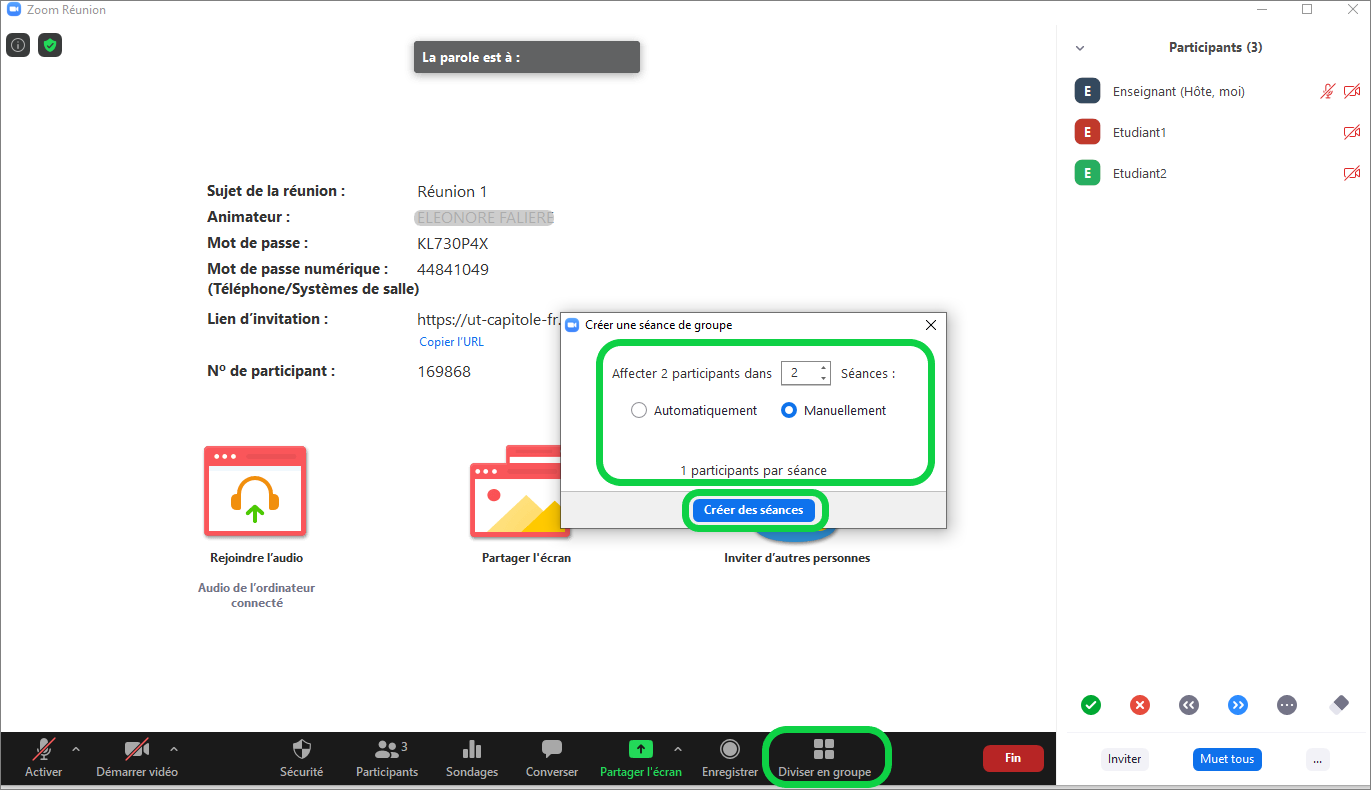
Task: Open share options arrow beside Partager l'écran
Action: click(x=678, y=749)
